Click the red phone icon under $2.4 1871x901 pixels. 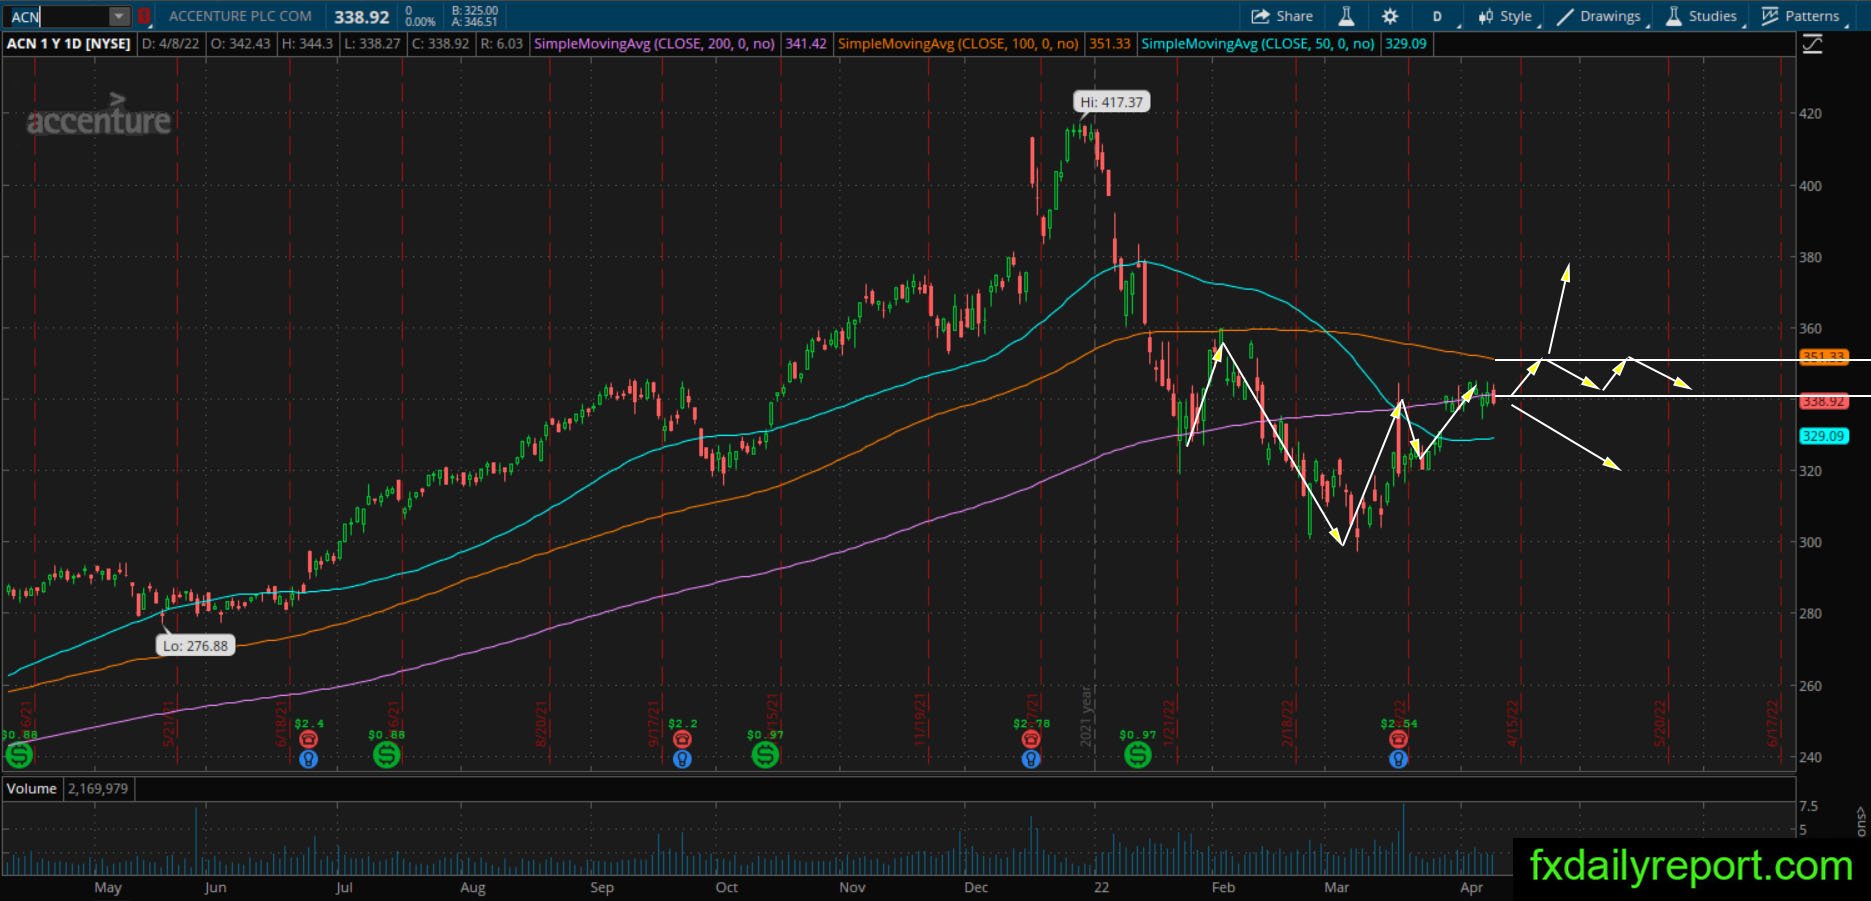pyautogui.click(x=308, y=739)
